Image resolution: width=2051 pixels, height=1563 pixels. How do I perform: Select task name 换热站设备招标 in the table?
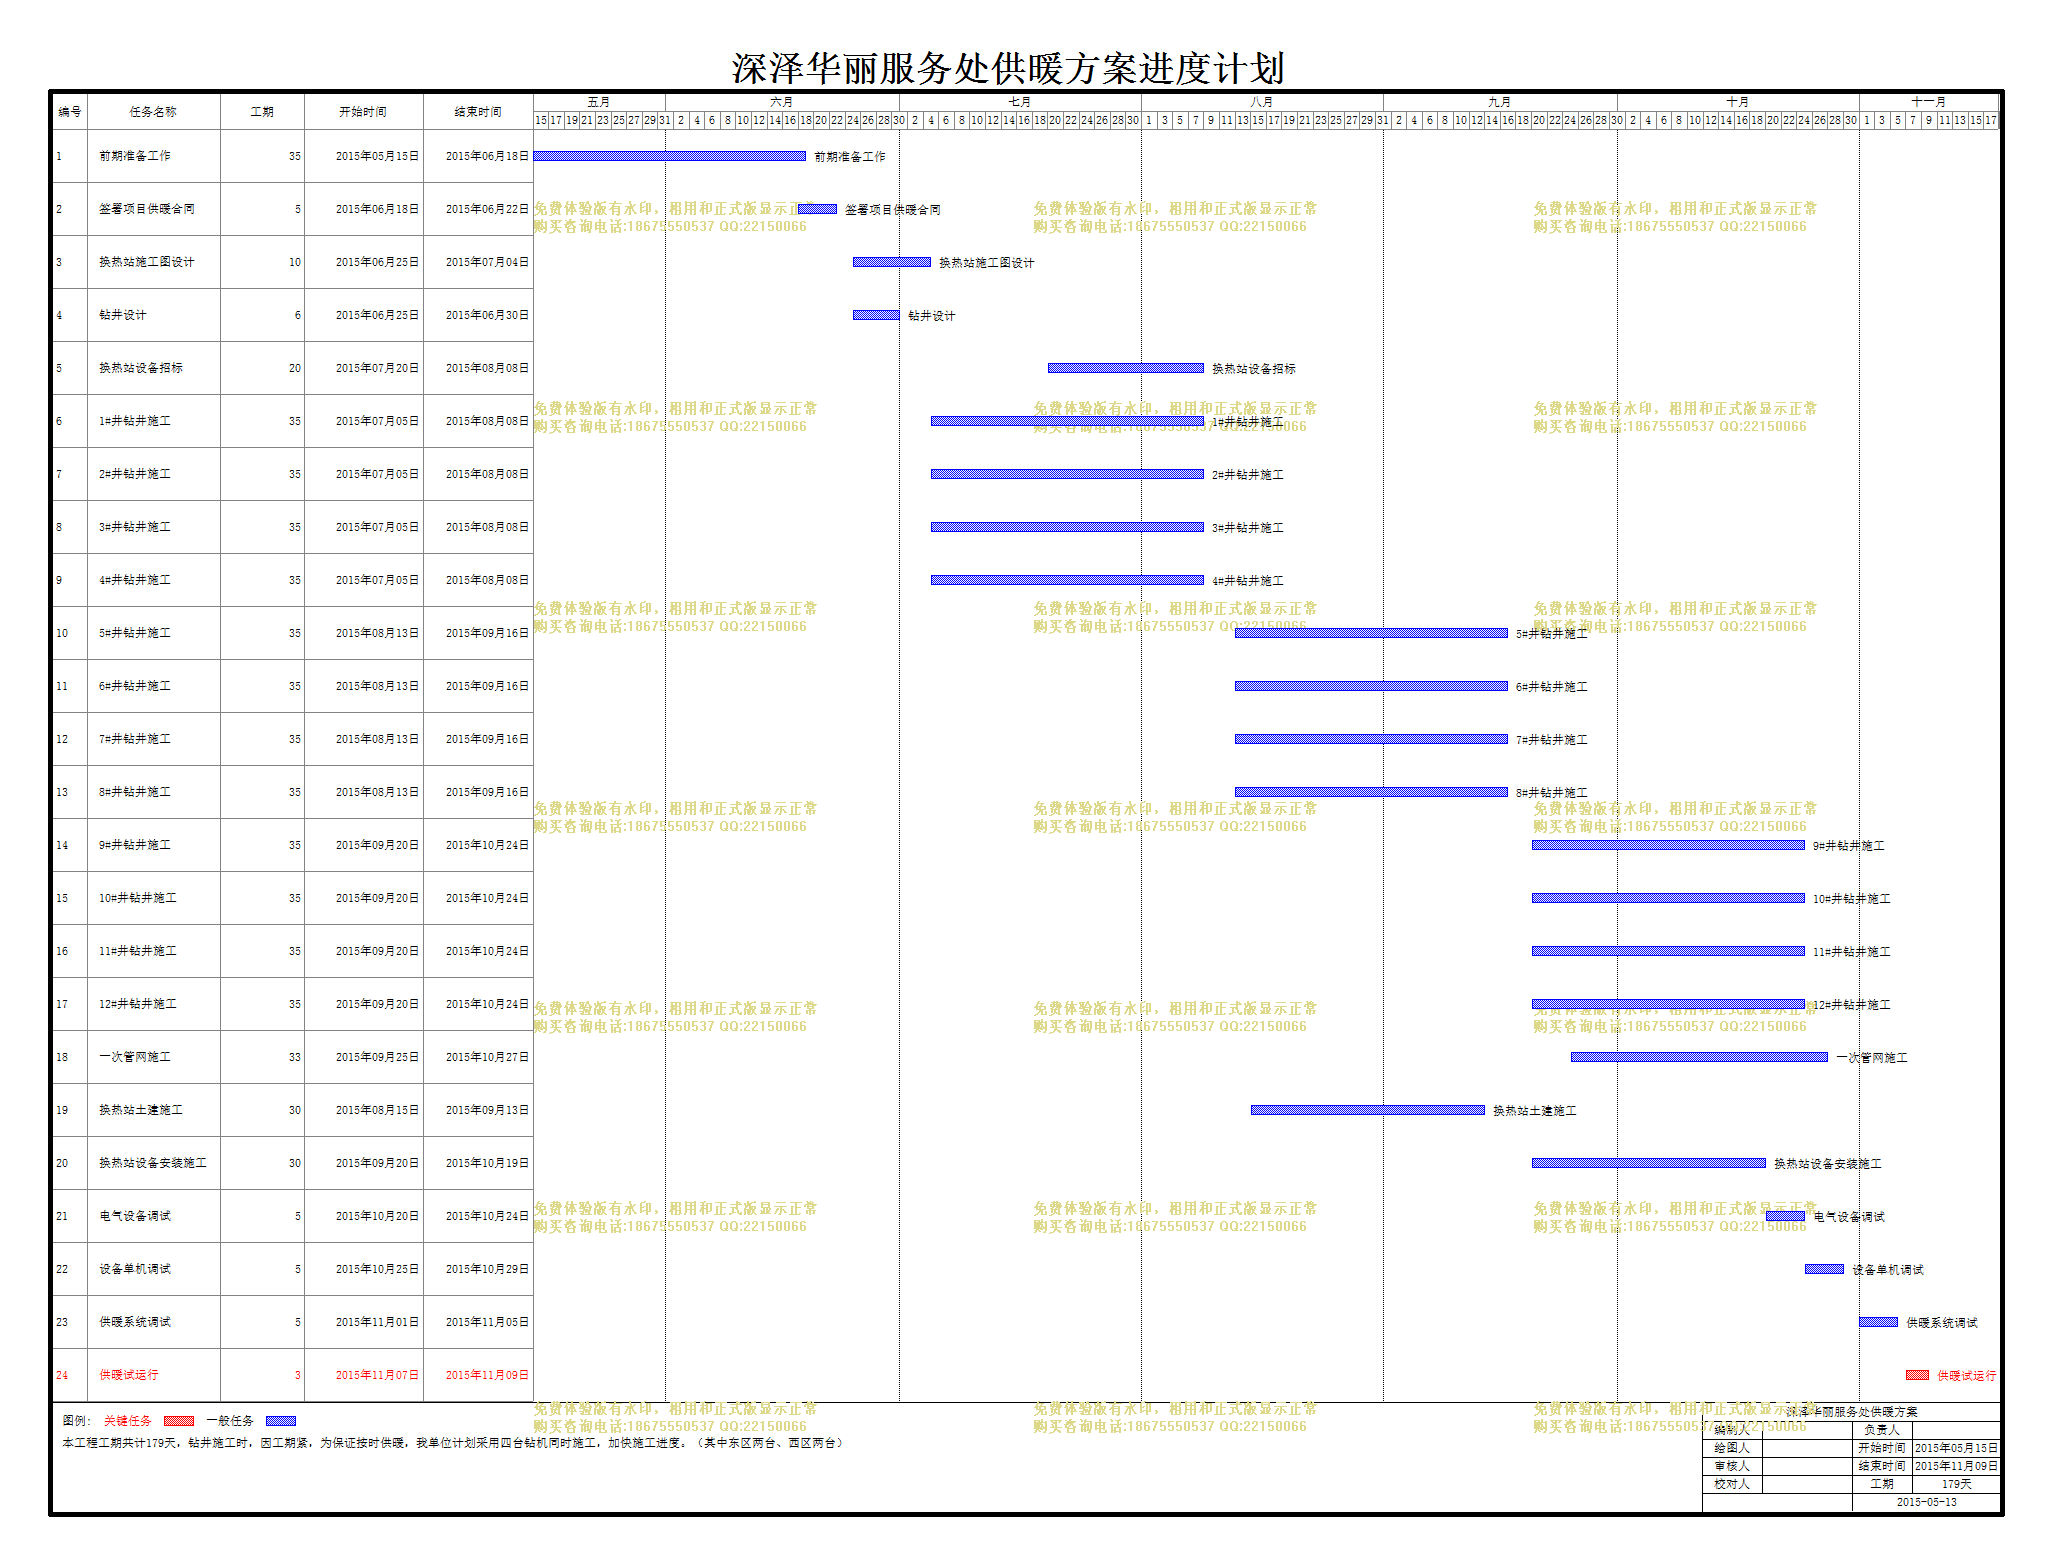click(x=141, y=368)
